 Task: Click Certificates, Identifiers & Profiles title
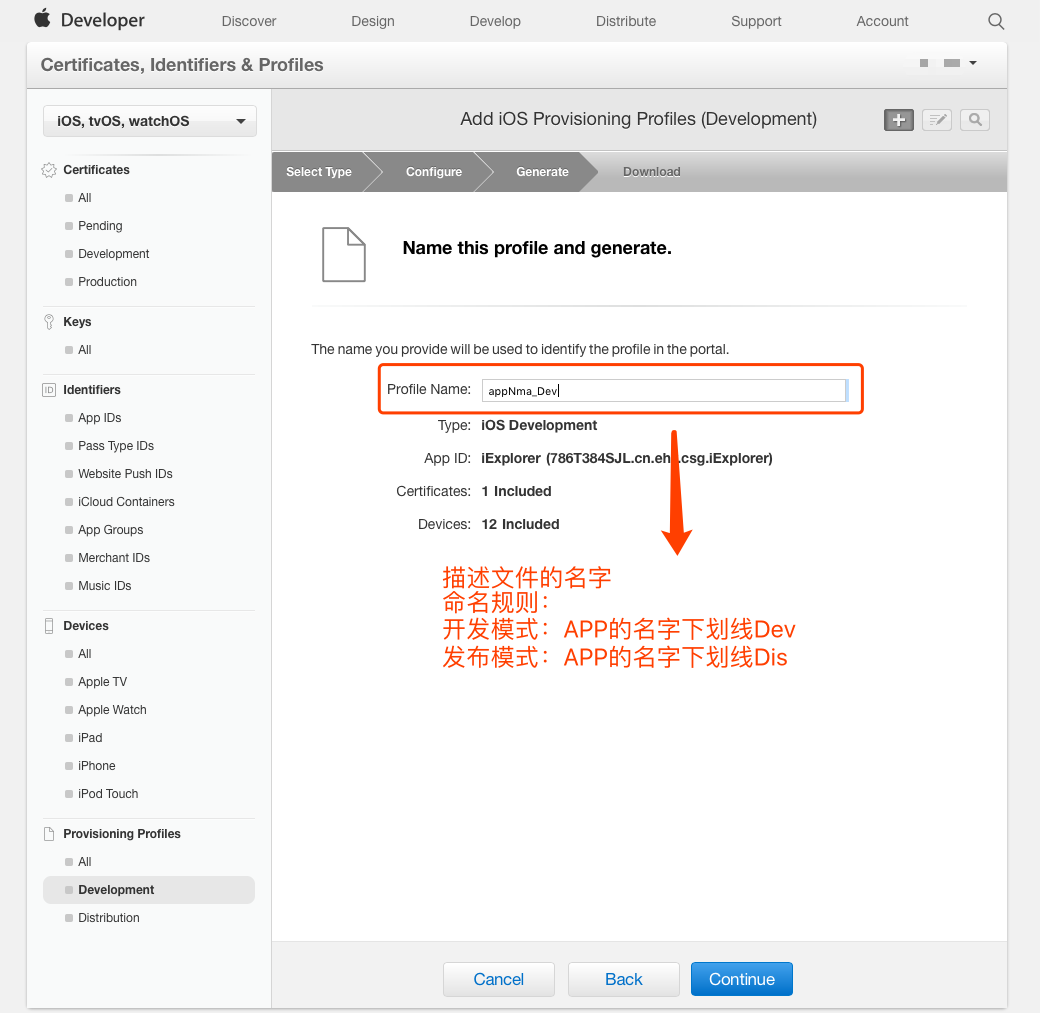click(x=182, y=65)
